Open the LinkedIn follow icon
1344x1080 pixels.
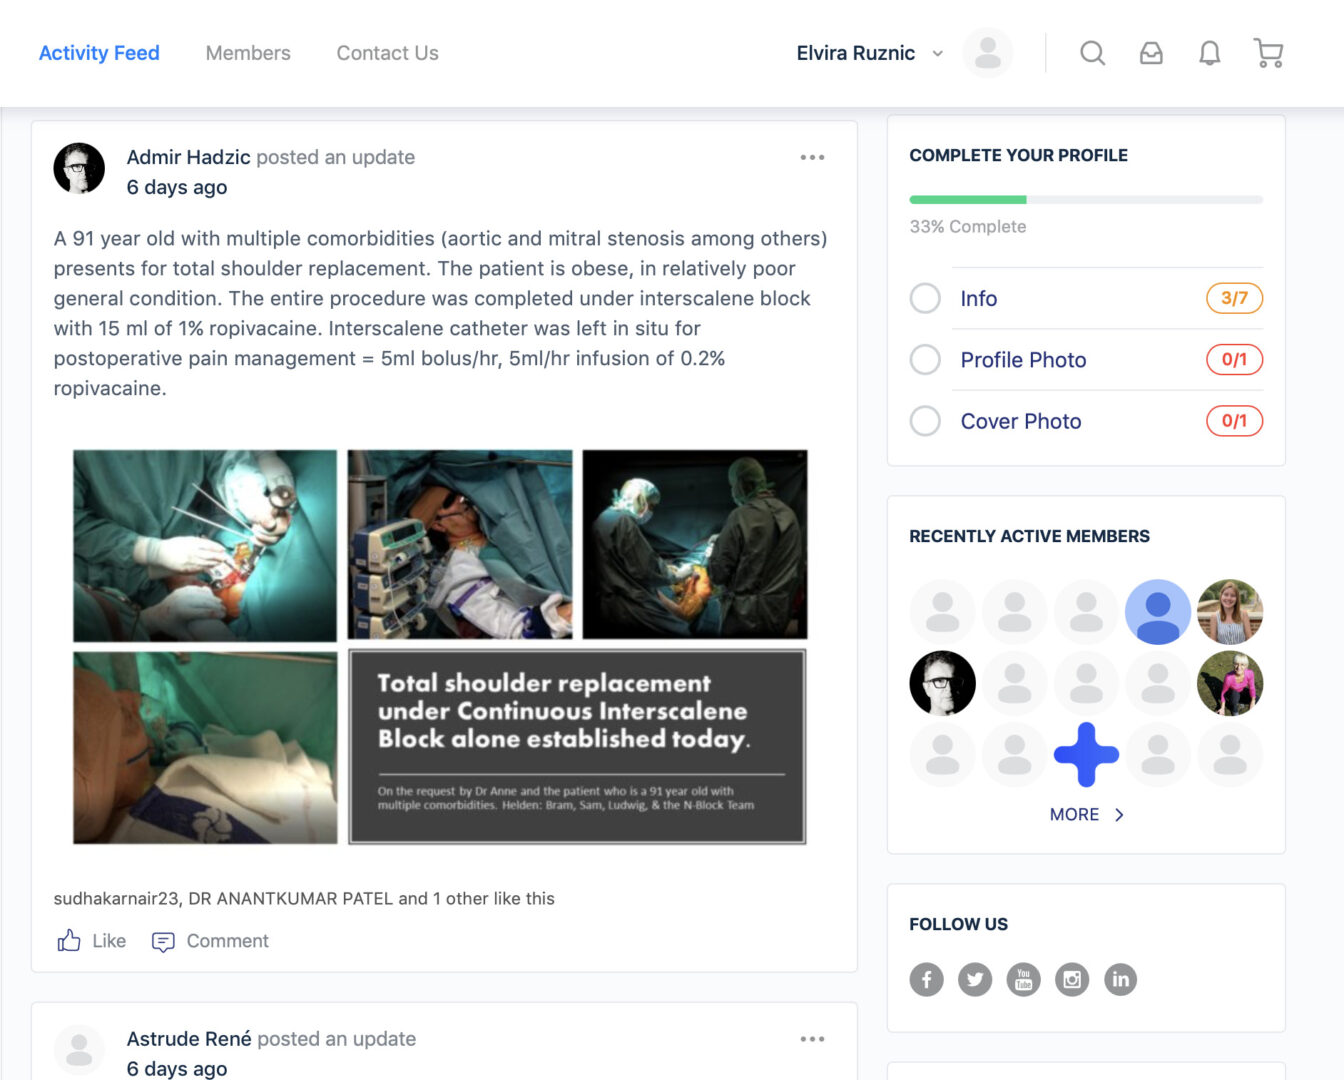(x=1120, y=979)
